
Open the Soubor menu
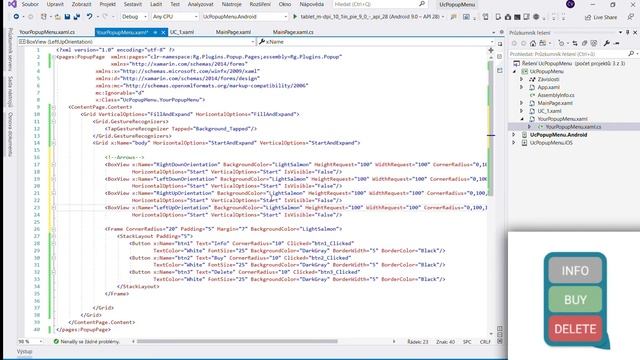click(x=30, y=4)
